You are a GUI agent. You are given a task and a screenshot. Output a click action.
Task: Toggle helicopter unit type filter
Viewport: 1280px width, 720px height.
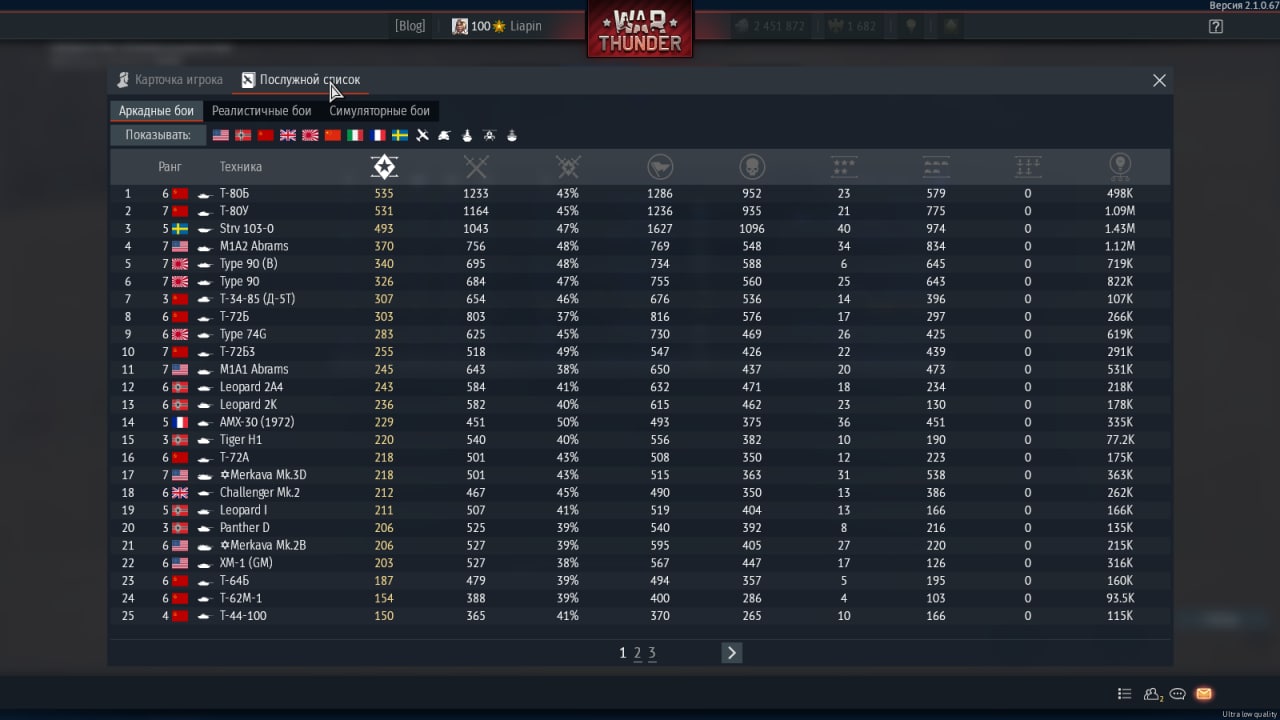click(489, 135)
